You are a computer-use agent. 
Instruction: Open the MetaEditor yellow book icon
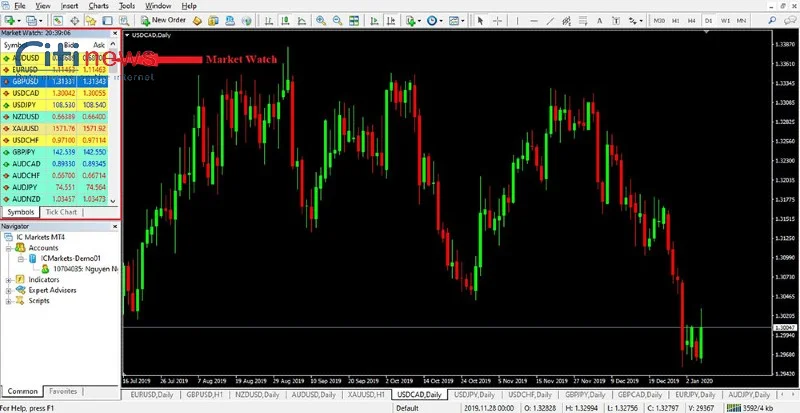[x=197, y=20]
